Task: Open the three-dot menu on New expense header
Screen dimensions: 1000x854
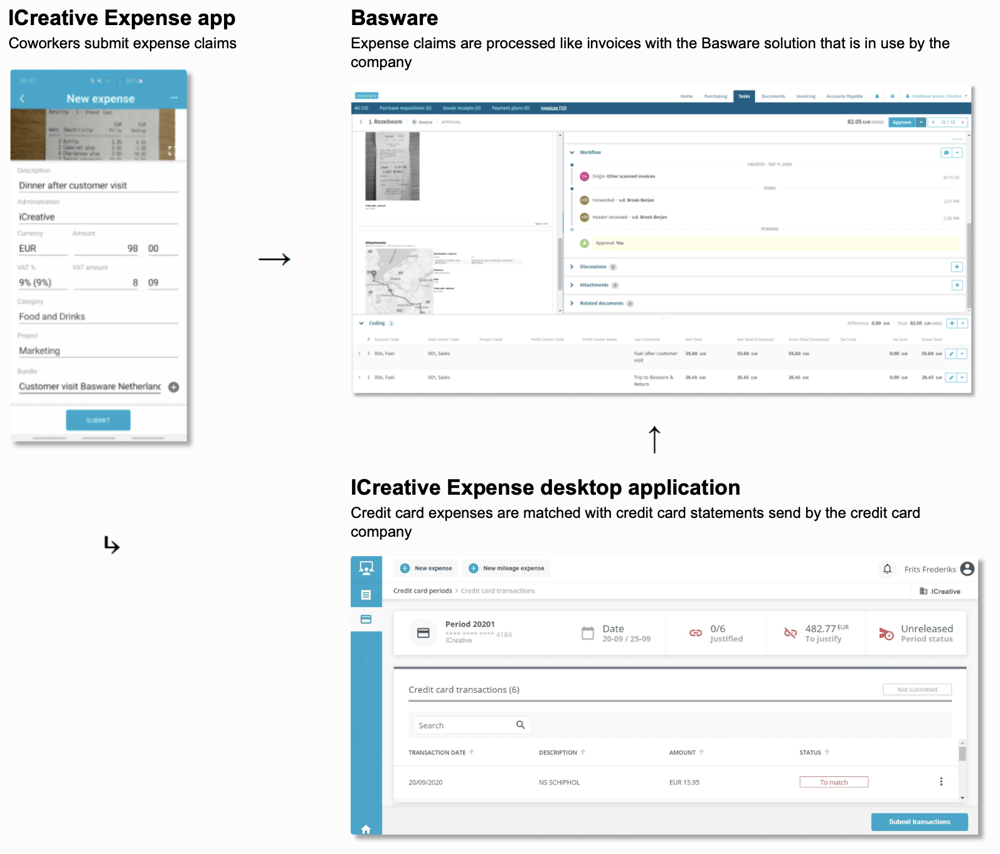Action: 174,98
